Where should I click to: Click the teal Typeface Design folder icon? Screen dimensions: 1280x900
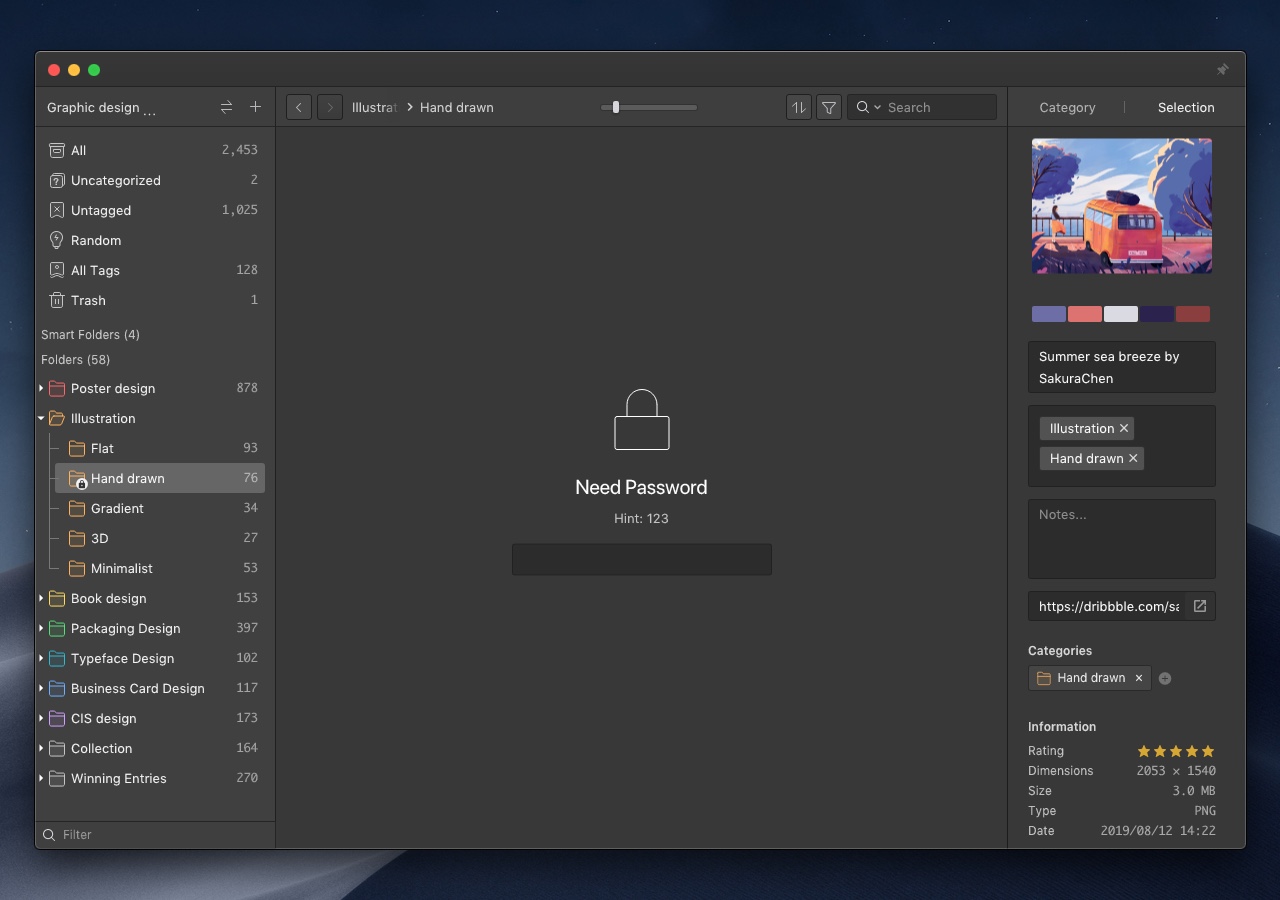tap(57, 658)
